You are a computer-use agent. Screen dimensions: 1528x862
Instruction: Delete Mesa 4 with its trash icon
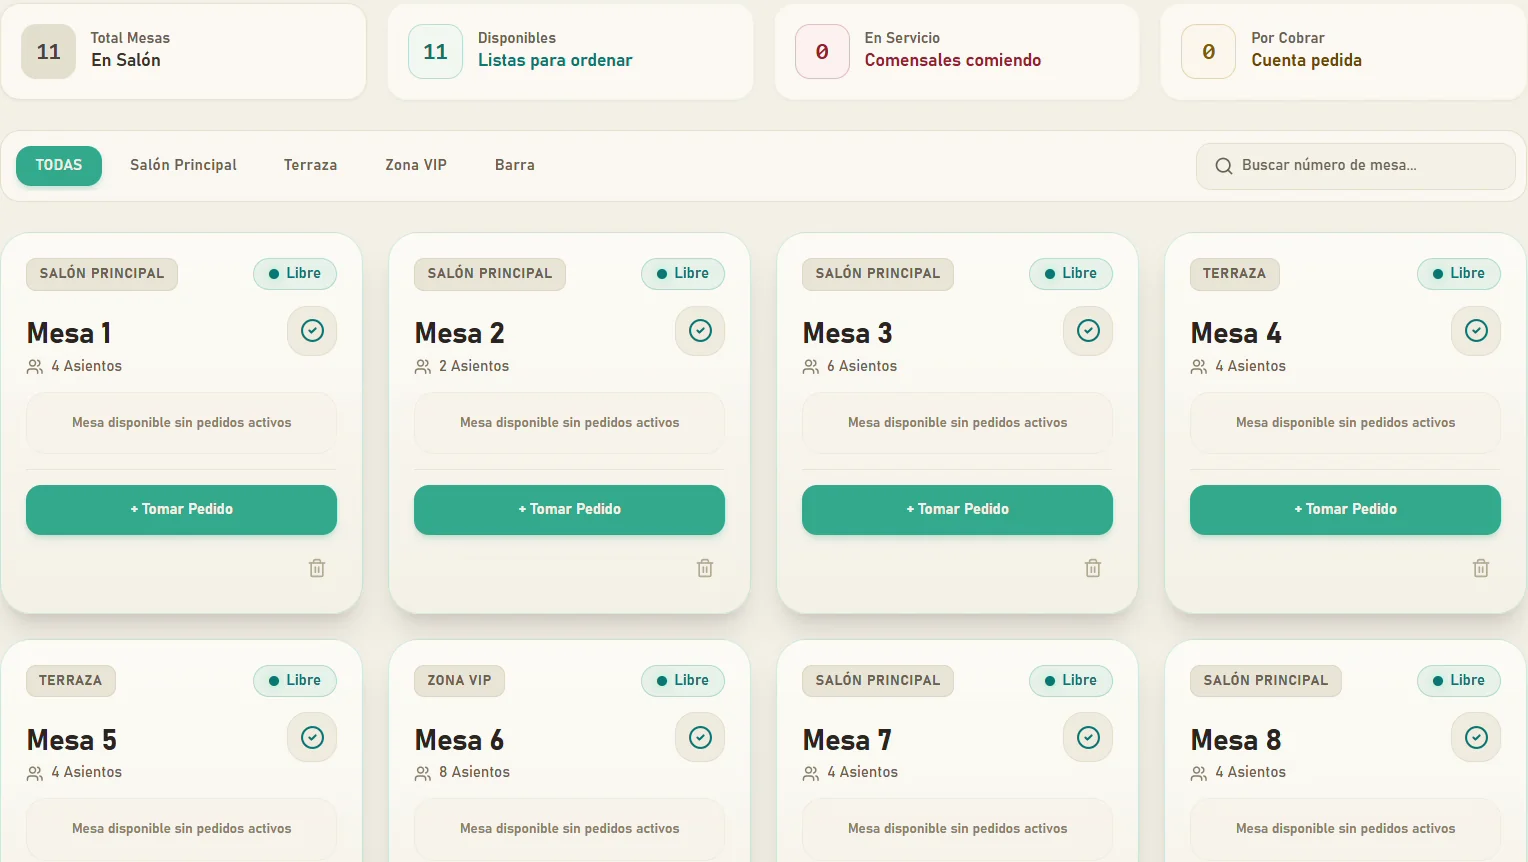point(1481,568)
